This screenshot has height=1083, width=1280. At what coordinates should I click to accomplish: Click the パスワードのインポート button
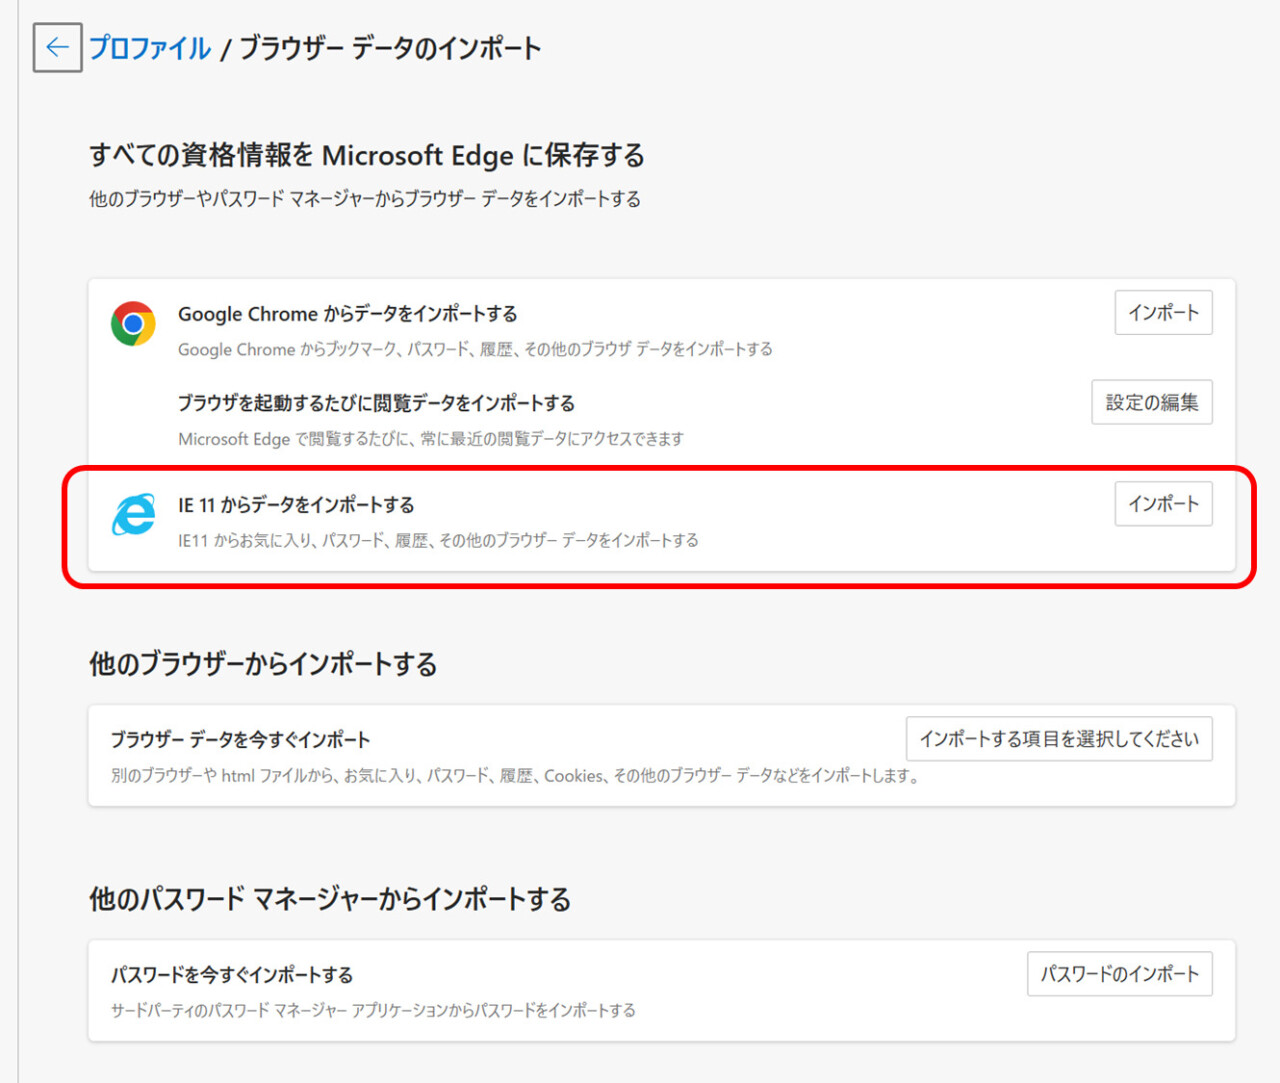(x=1119, y=974)
